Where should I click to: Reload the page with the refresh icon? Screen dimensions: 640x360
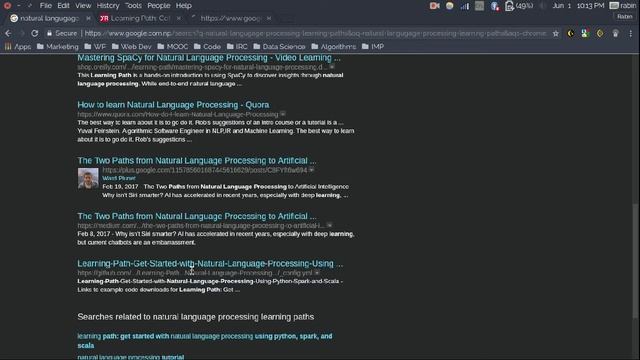pyautogui.click(x=35, y=33)
